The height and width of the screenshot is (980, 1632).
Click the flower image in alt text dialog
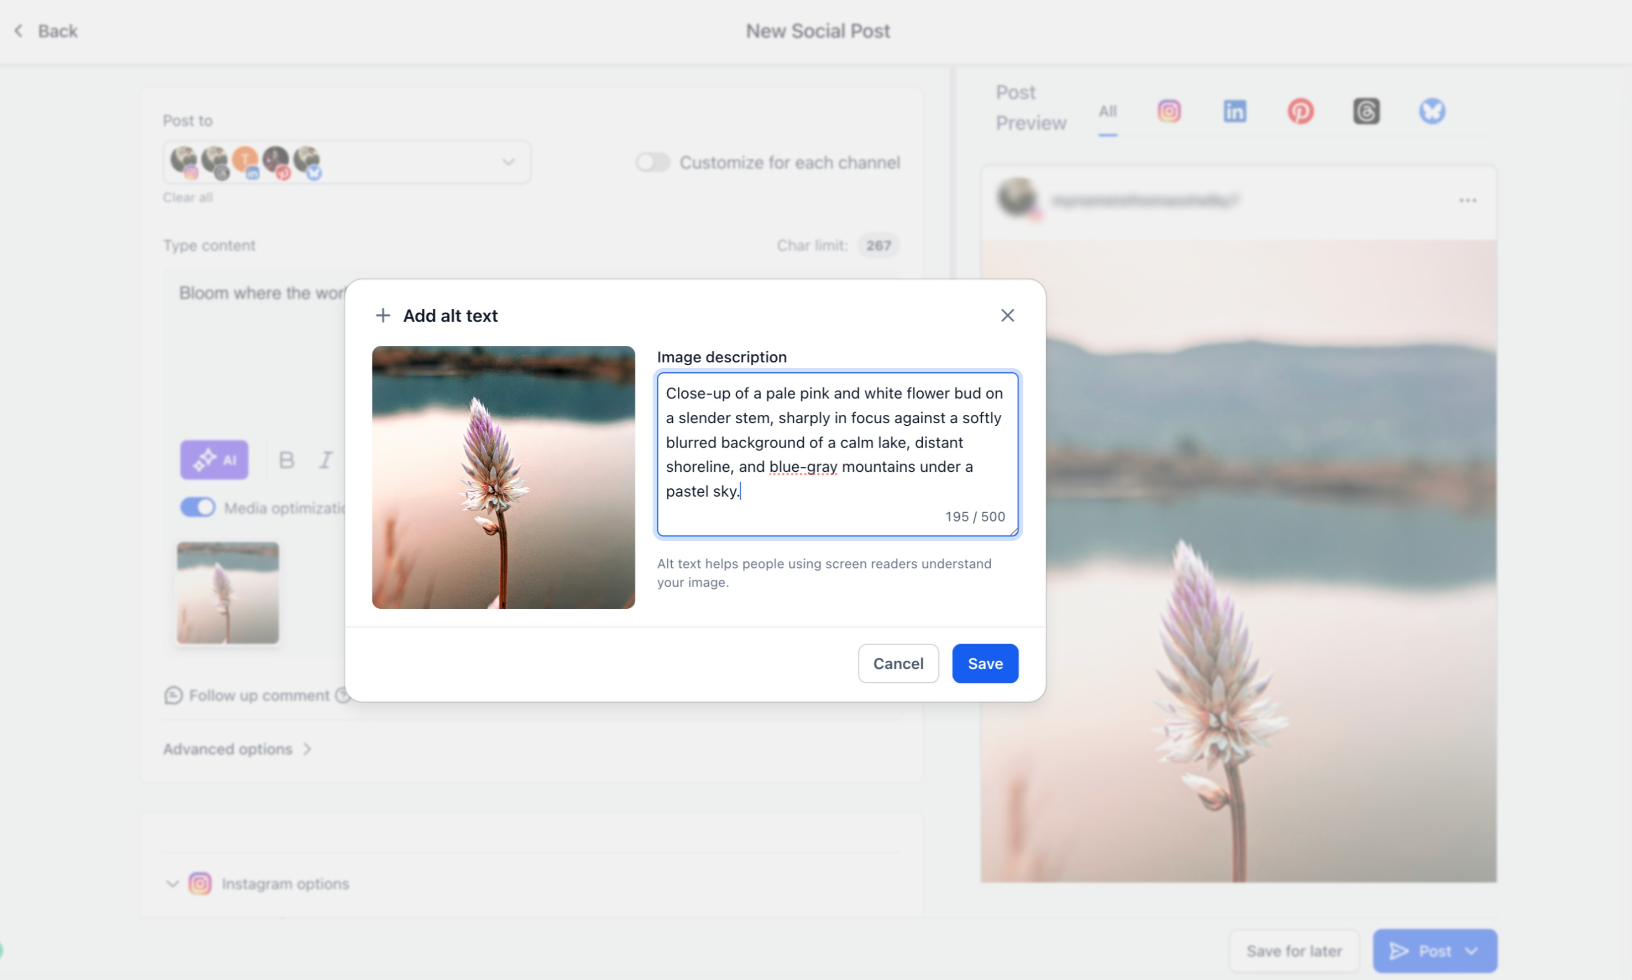[x=503, y=477]
